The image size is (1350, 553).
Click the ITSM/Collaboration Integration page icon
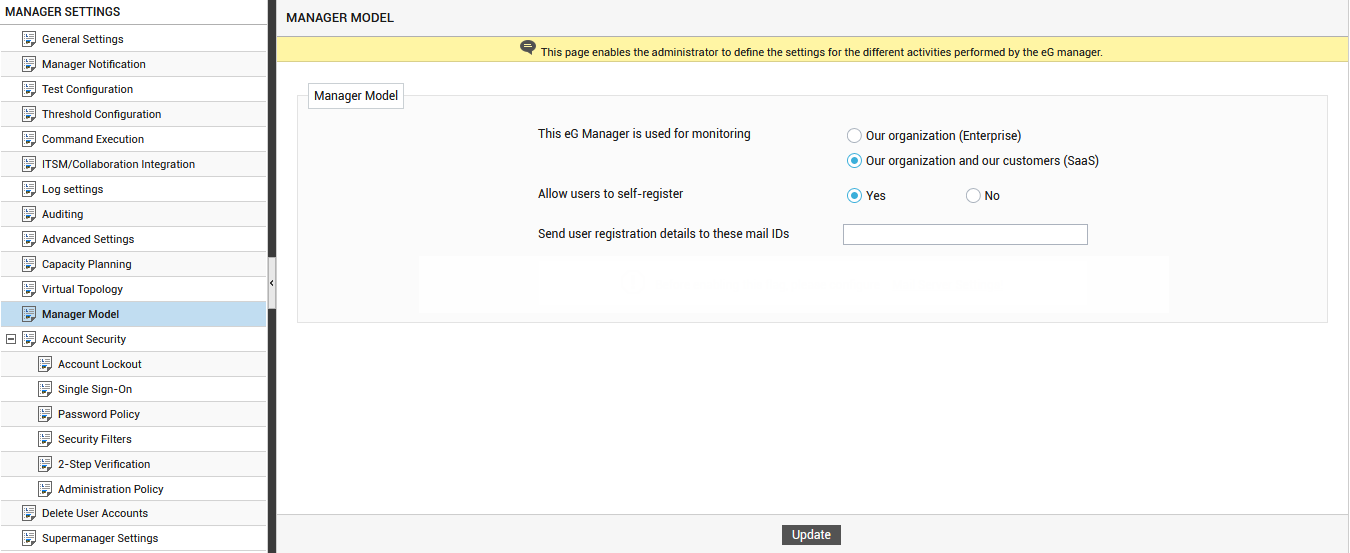click(x=29, y=164)
